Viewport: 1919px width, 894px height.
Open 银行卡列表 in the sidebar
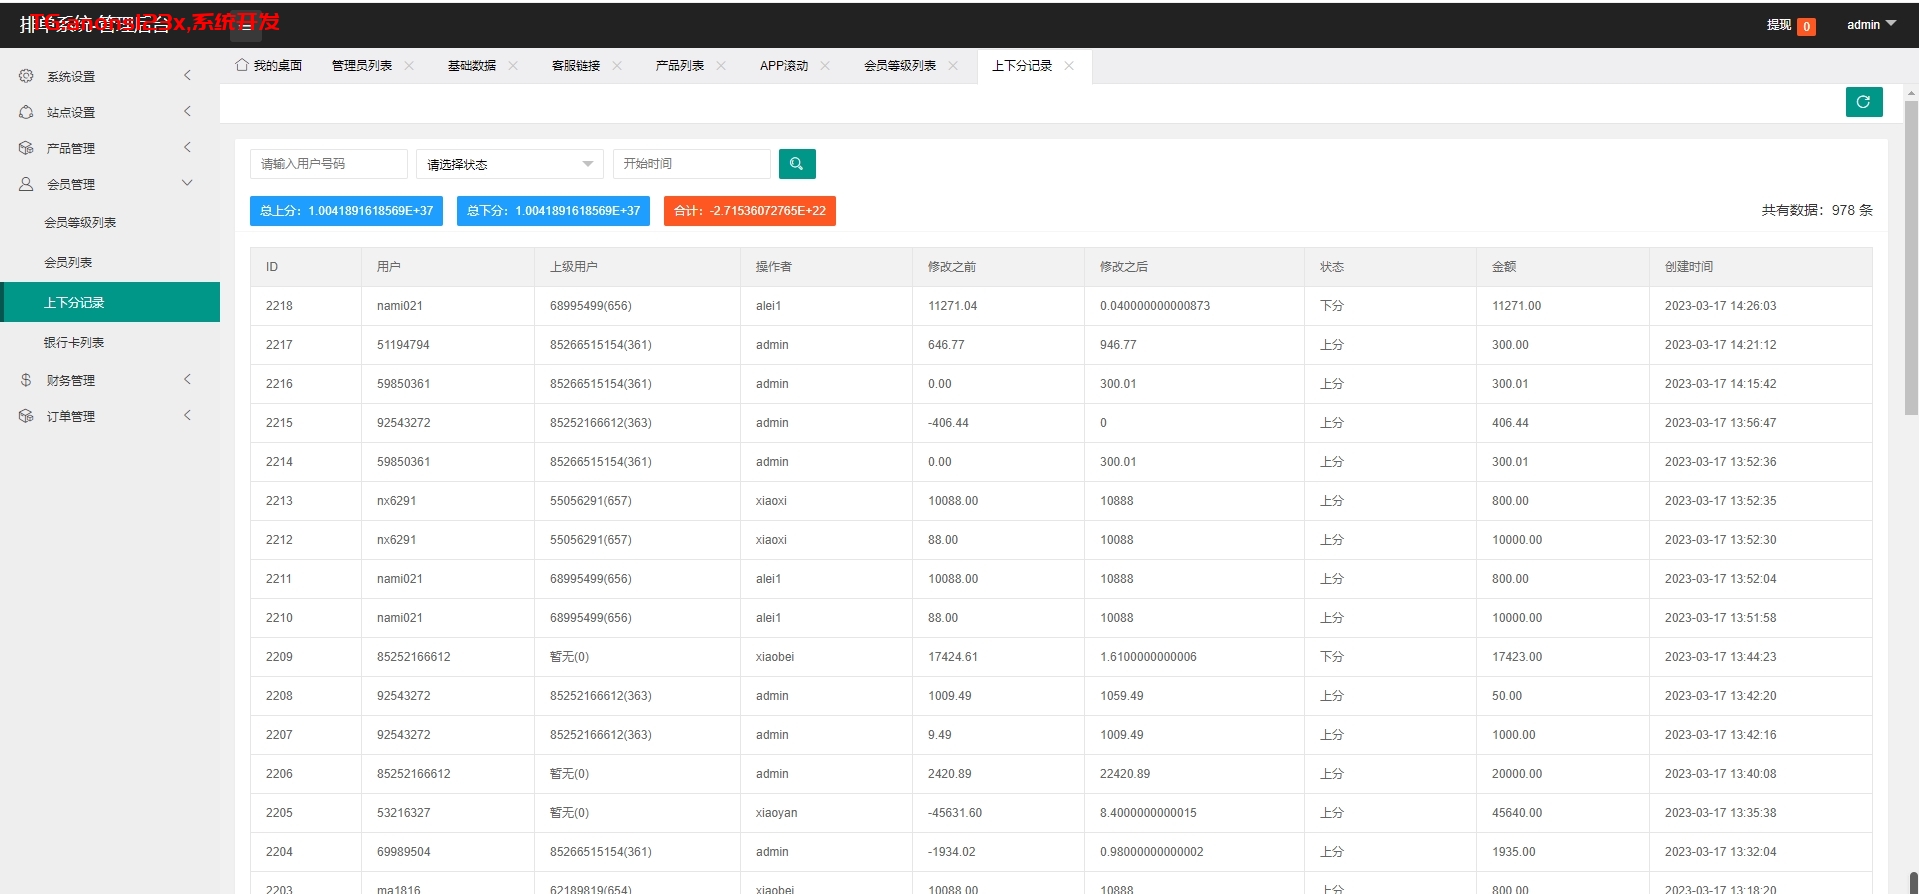tap(74, 342)
